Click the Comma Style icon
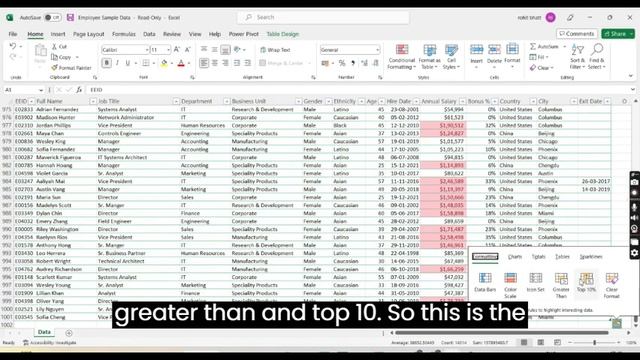The height and width of the screenshot is (360, 640). pyautogui.click(x=353, y=63)
